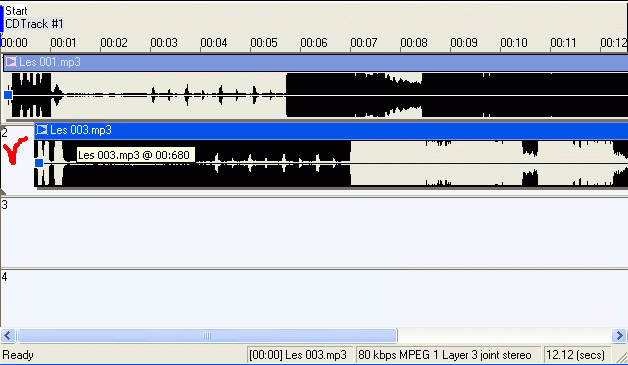Select empty track number 3
Screen dimensions: 628x365
pos(314,232)
